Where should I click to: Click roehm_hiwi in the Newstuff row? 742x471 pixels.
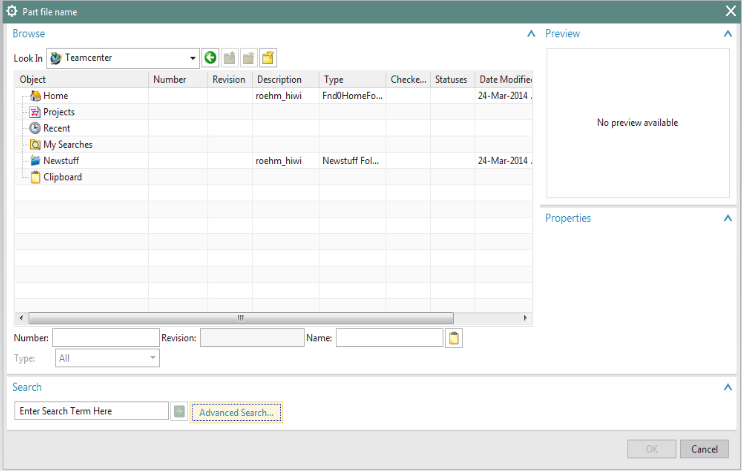point(278,160)
